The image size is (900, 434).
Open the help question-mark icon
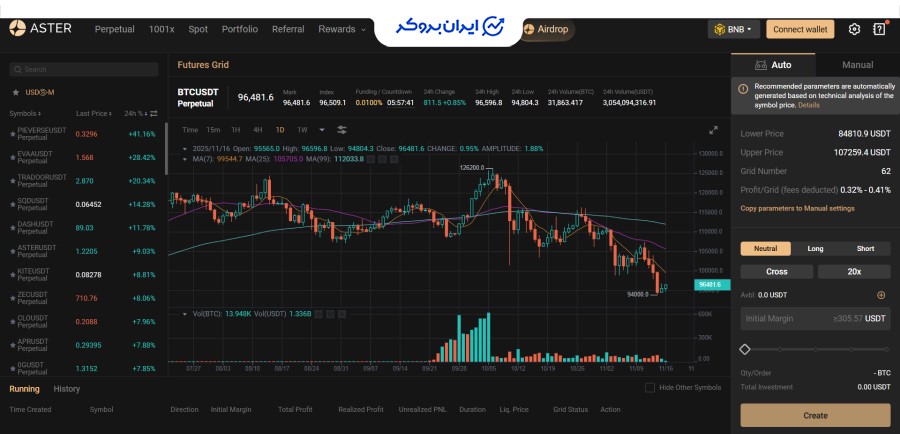879,29
